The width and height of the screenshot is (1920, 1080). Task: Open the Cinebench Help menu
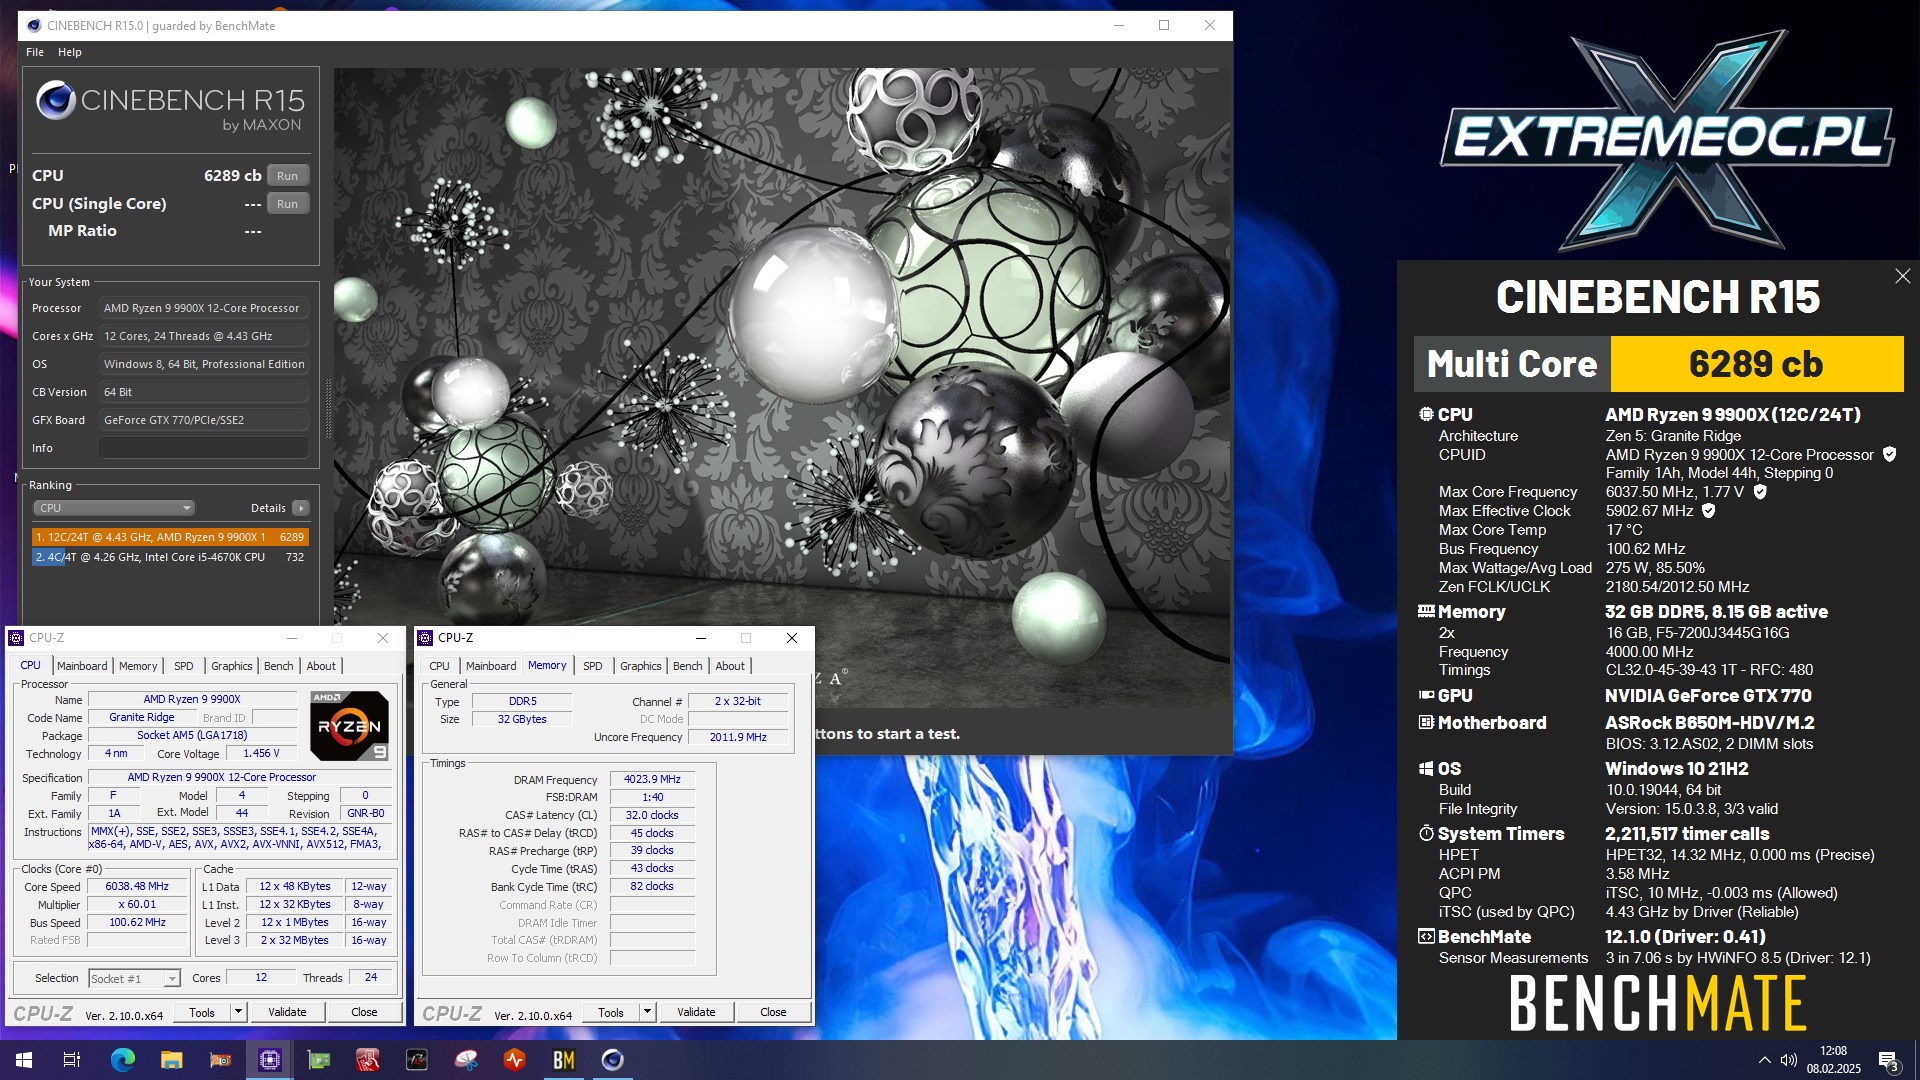click(x=70, y=52)
